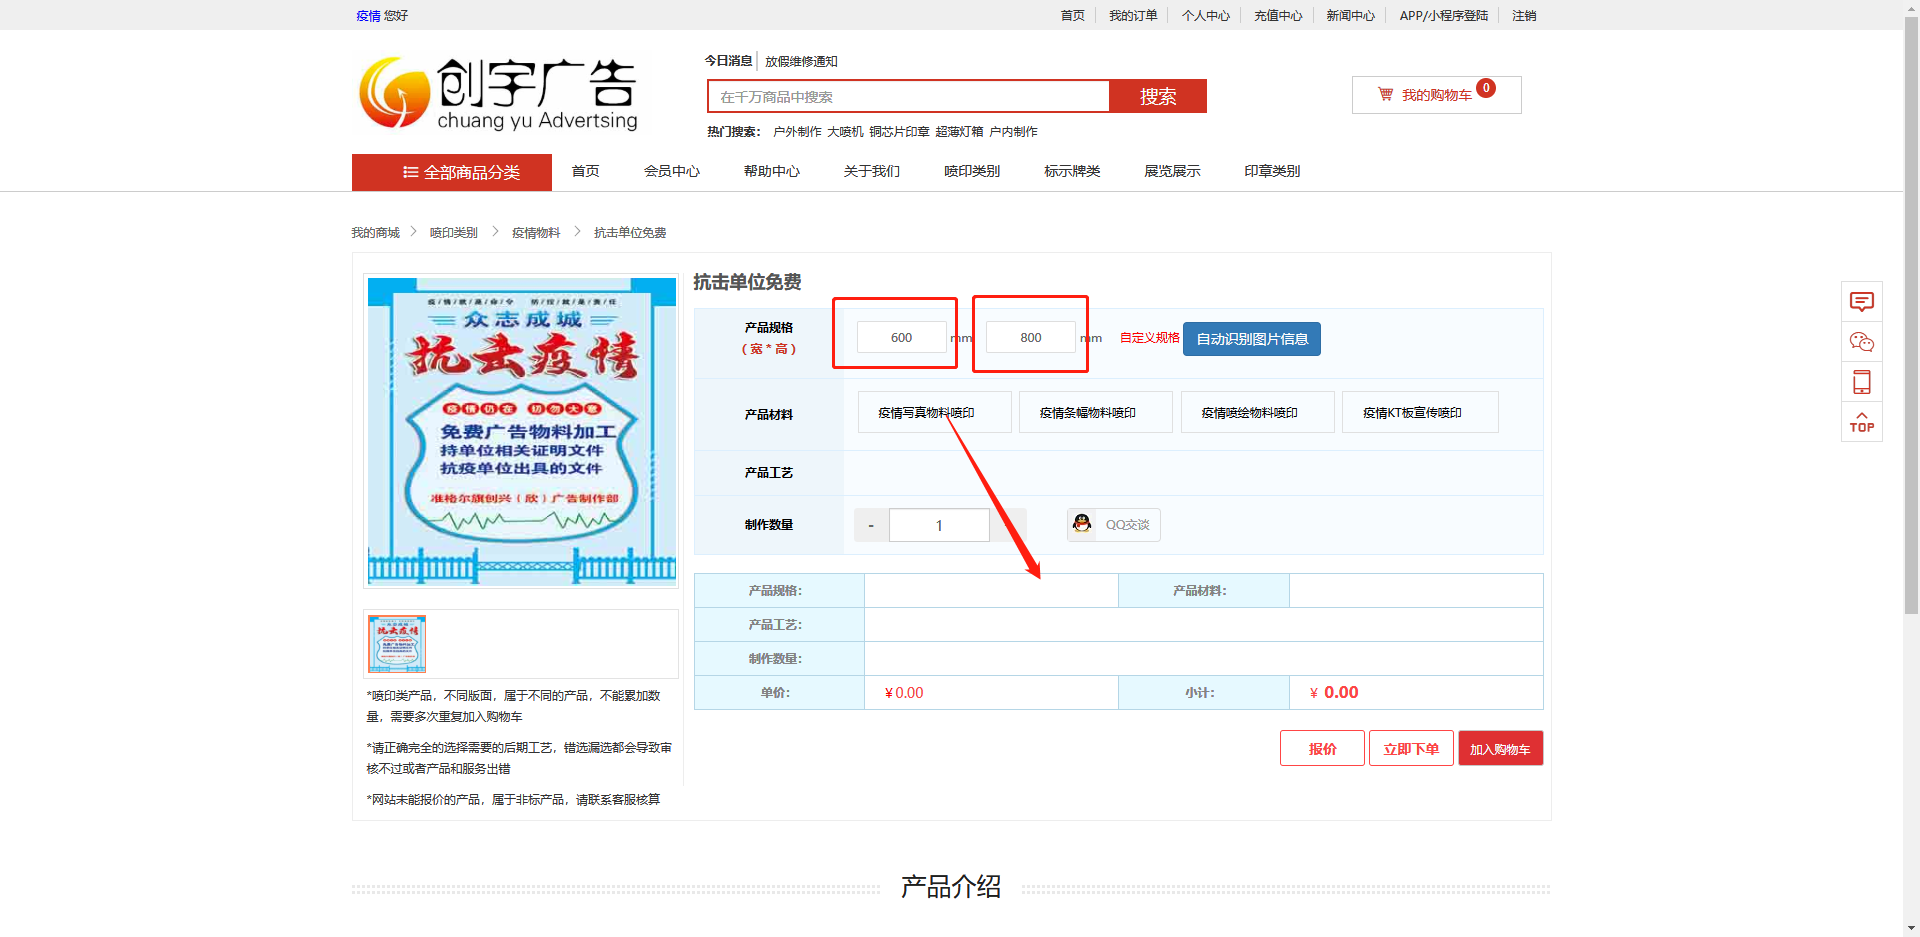Open the message feedback icon in right sidebar
Viewport: 1920px width, 937px height.
pyautogui.click(x=1861, y=301)
